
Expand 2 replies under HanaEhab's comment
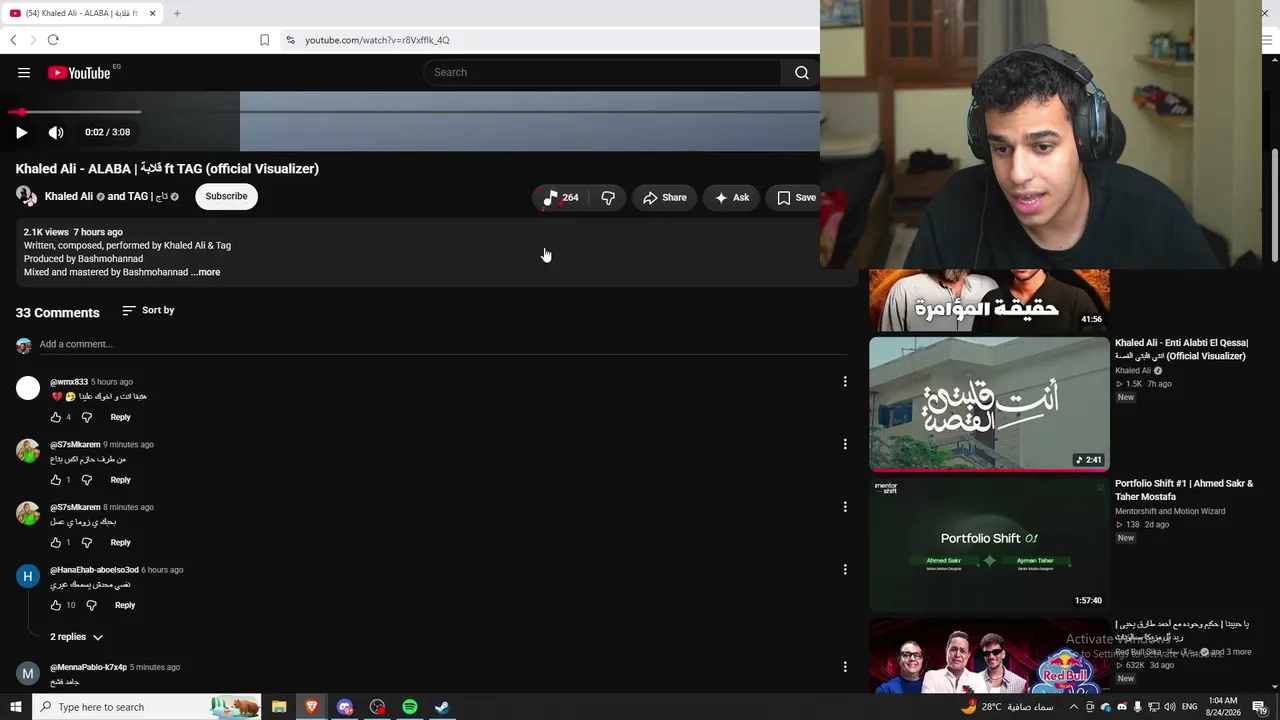coord(77,637)
